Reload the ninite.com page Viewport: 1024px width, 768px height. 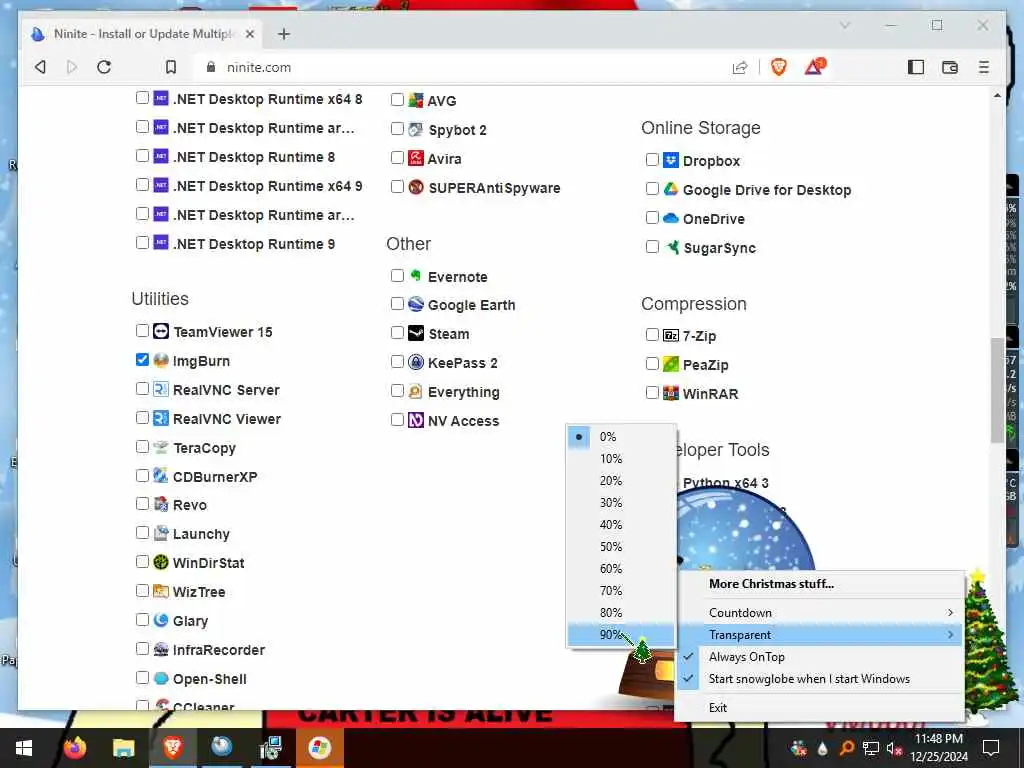click(x=104, y=67)
